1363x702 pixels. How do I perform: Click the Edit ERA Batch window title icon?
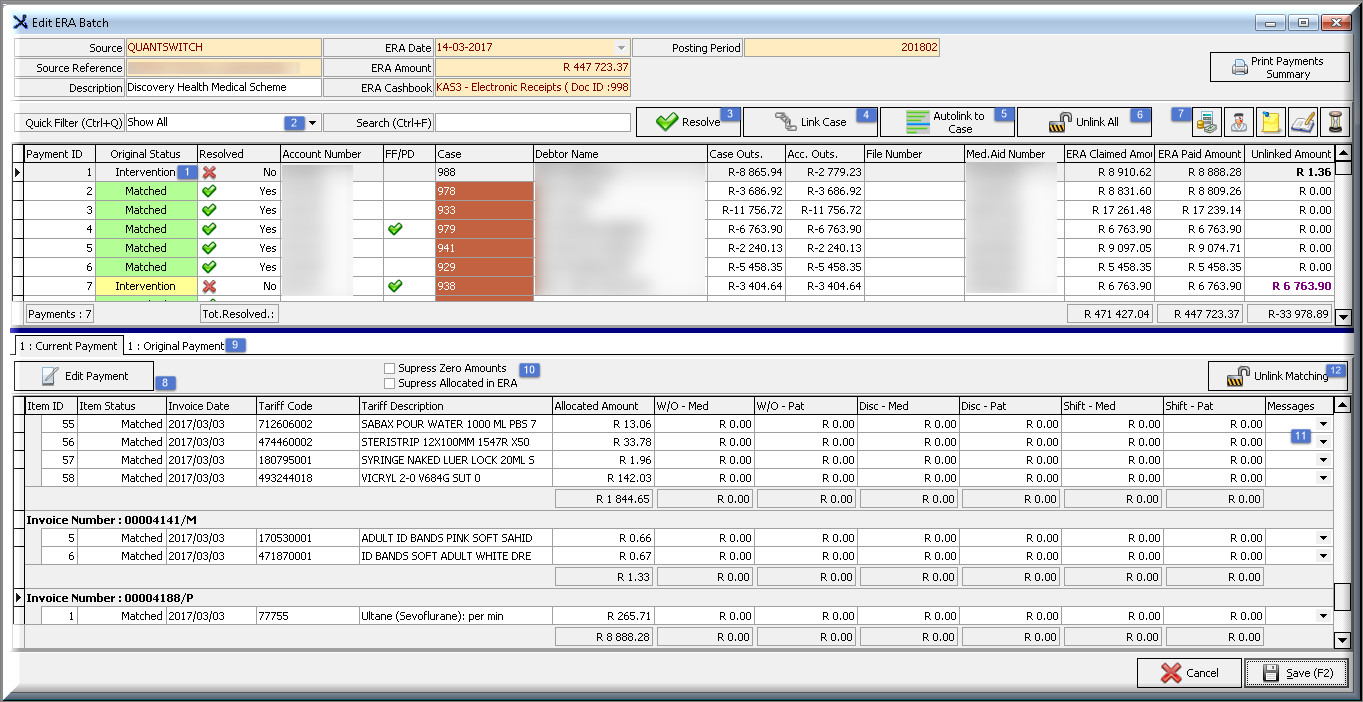(x=19, y=22)
